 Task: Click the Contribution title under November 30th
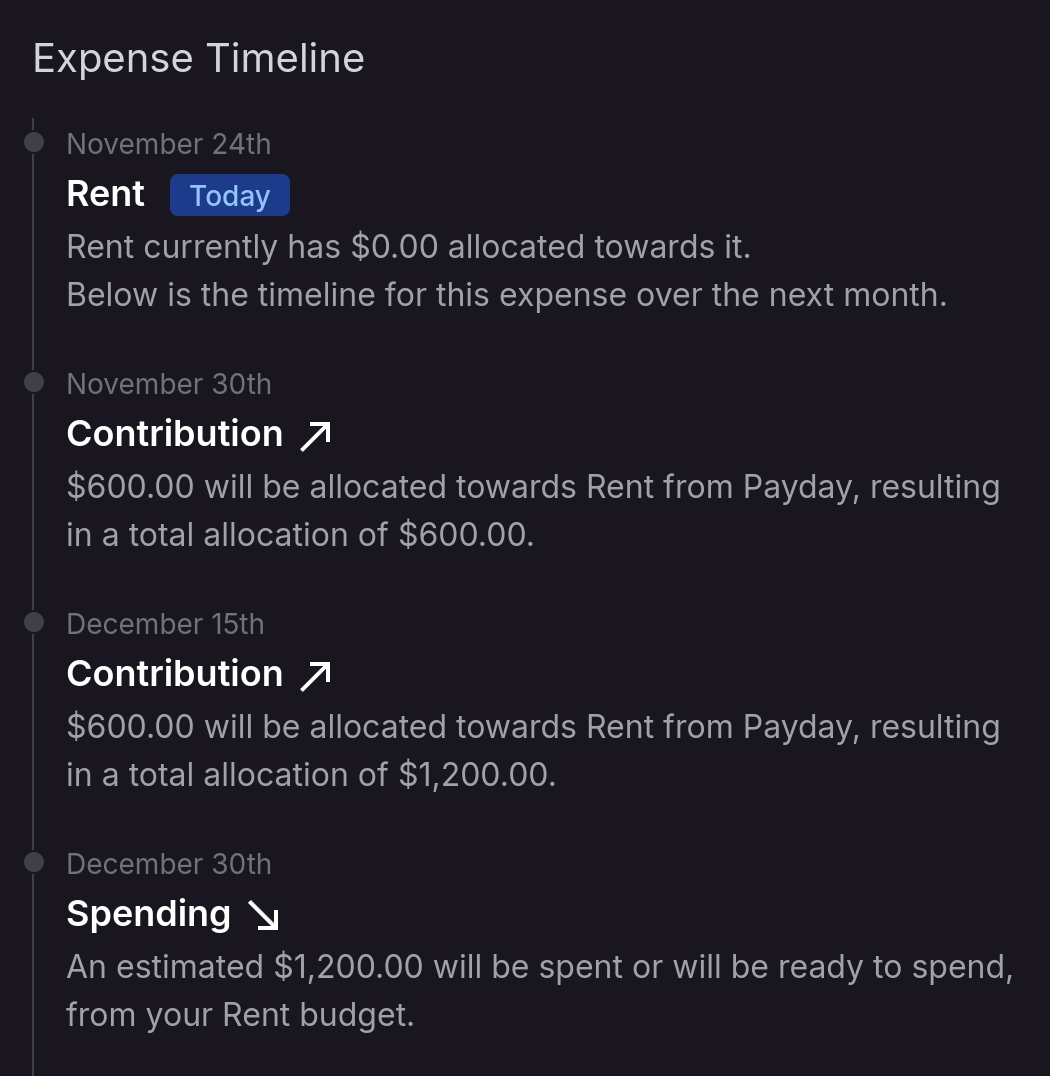point(174,433)
